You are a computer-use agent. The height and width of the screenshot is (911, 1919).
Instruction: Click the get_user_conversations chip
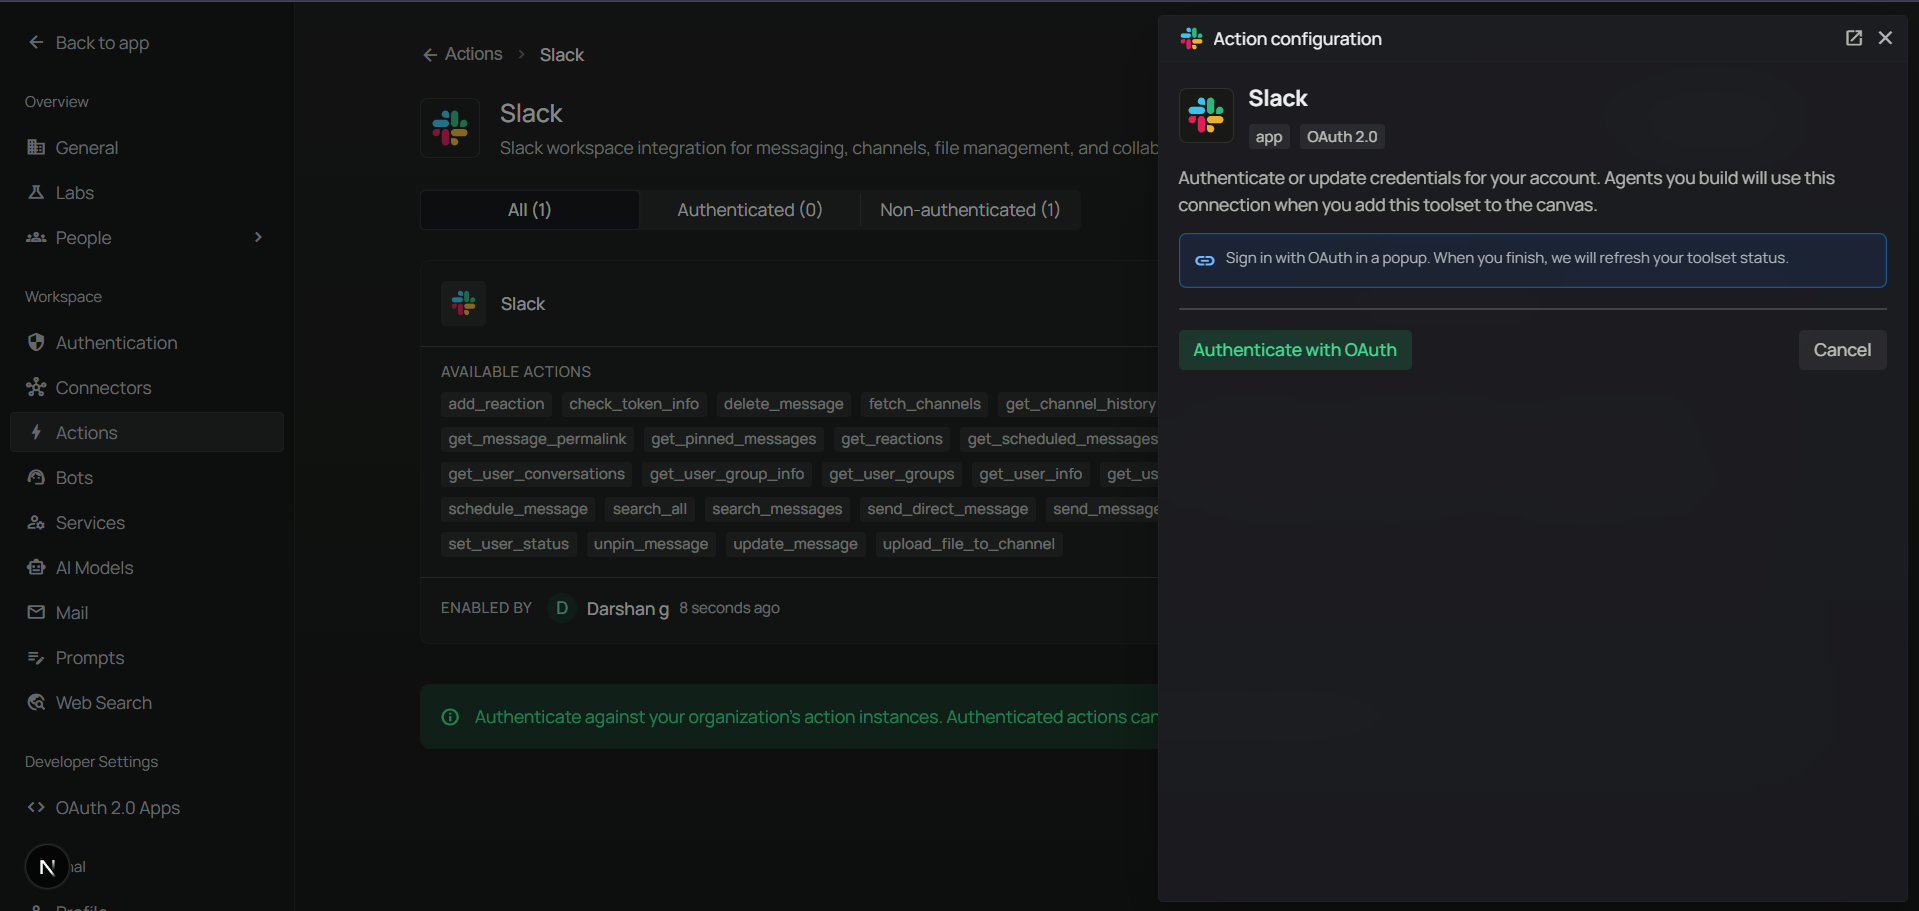point(537,474)
